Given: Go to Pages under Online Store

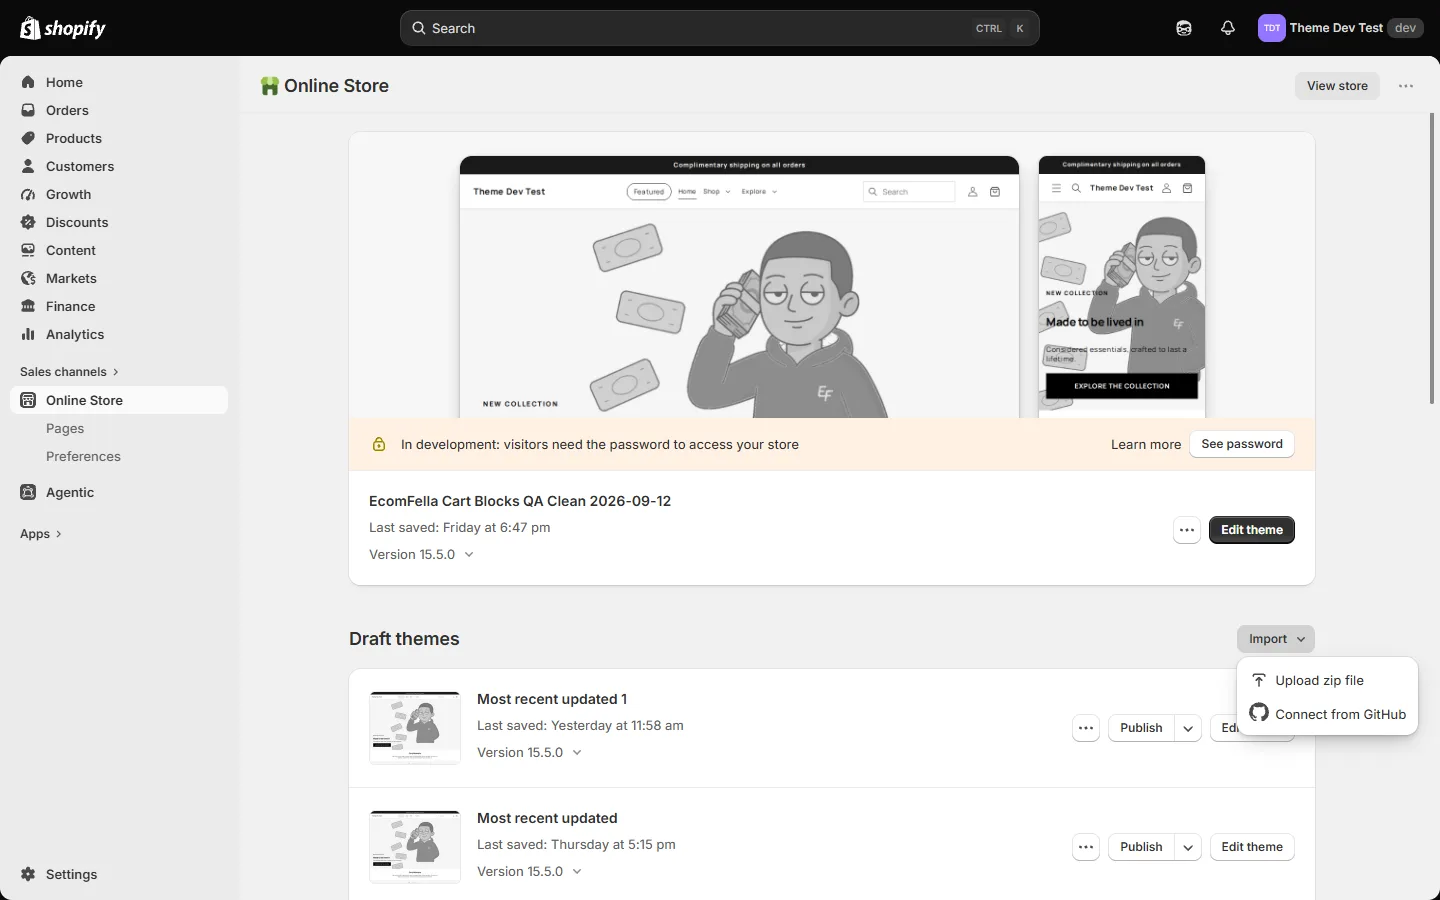Looking at the screenshot, I should 65,428.
